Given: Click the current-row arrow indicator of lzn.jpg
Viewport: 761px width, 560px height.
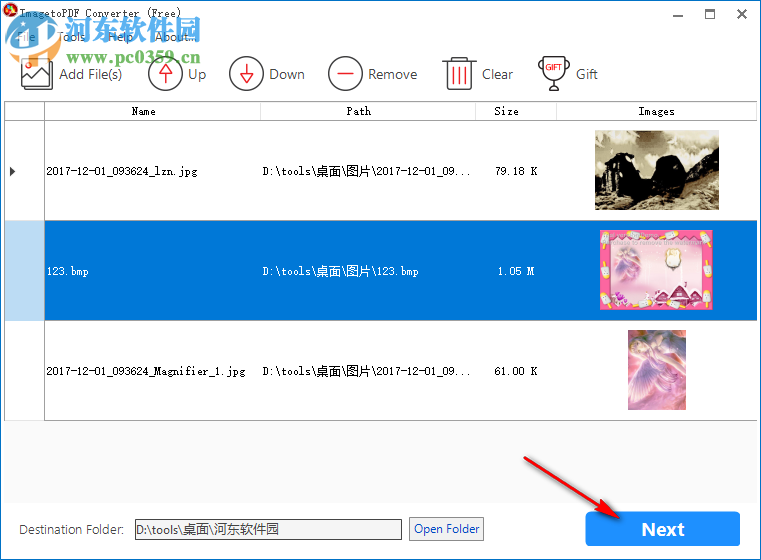Looking at the screenshot, I should (x=13, y=171).
